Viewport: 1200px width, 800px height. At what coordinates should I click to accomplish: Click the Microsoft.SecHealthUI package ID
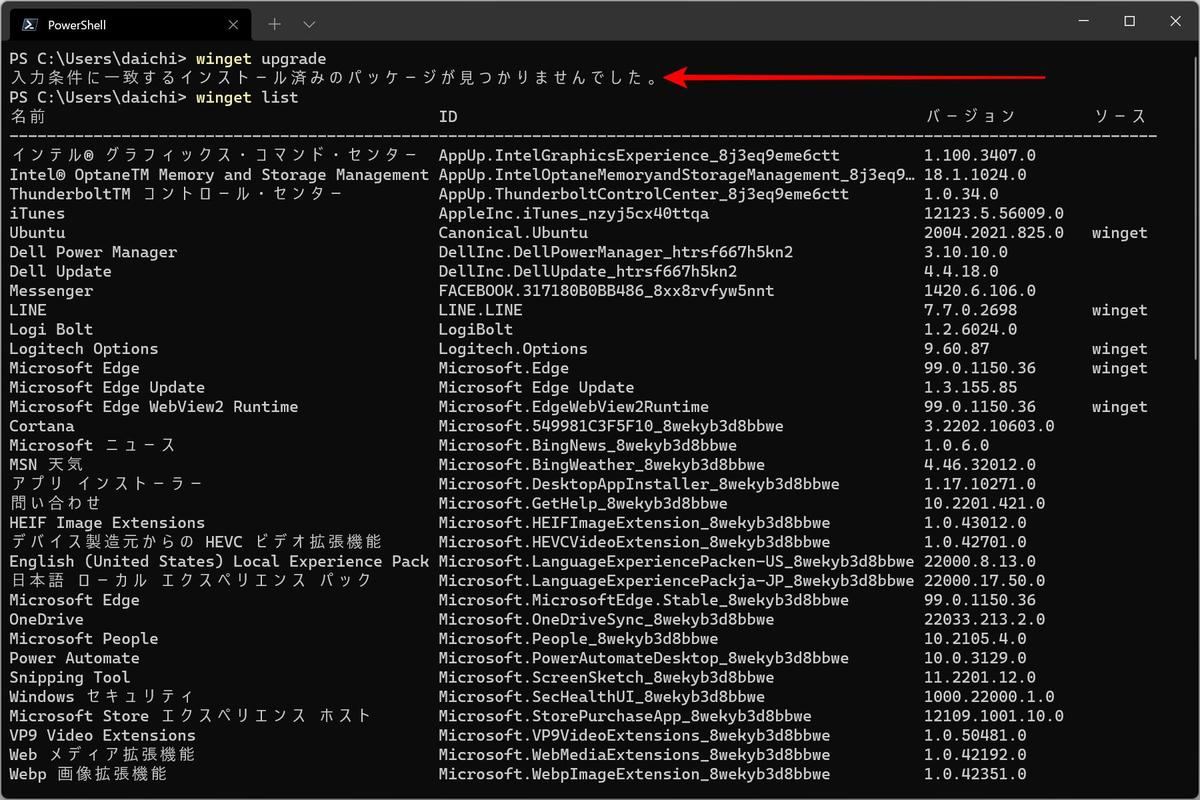click(602, 697)
